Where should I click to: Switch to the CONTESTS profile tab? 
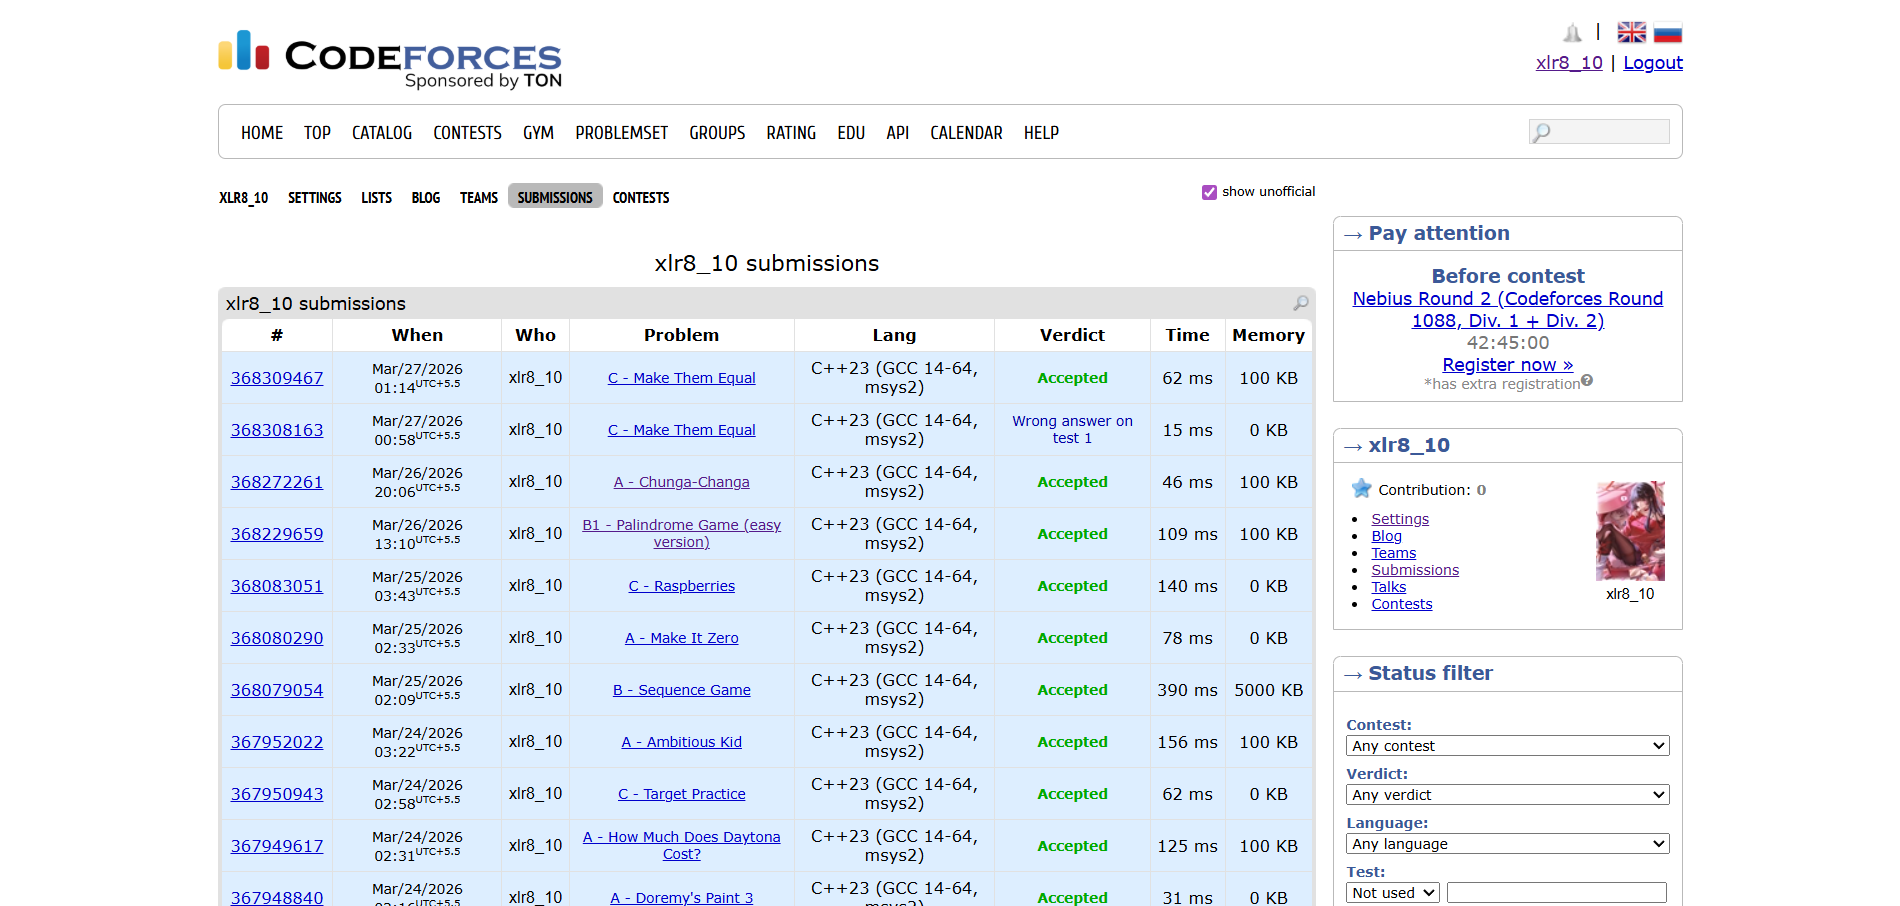[x=641, y=198]
